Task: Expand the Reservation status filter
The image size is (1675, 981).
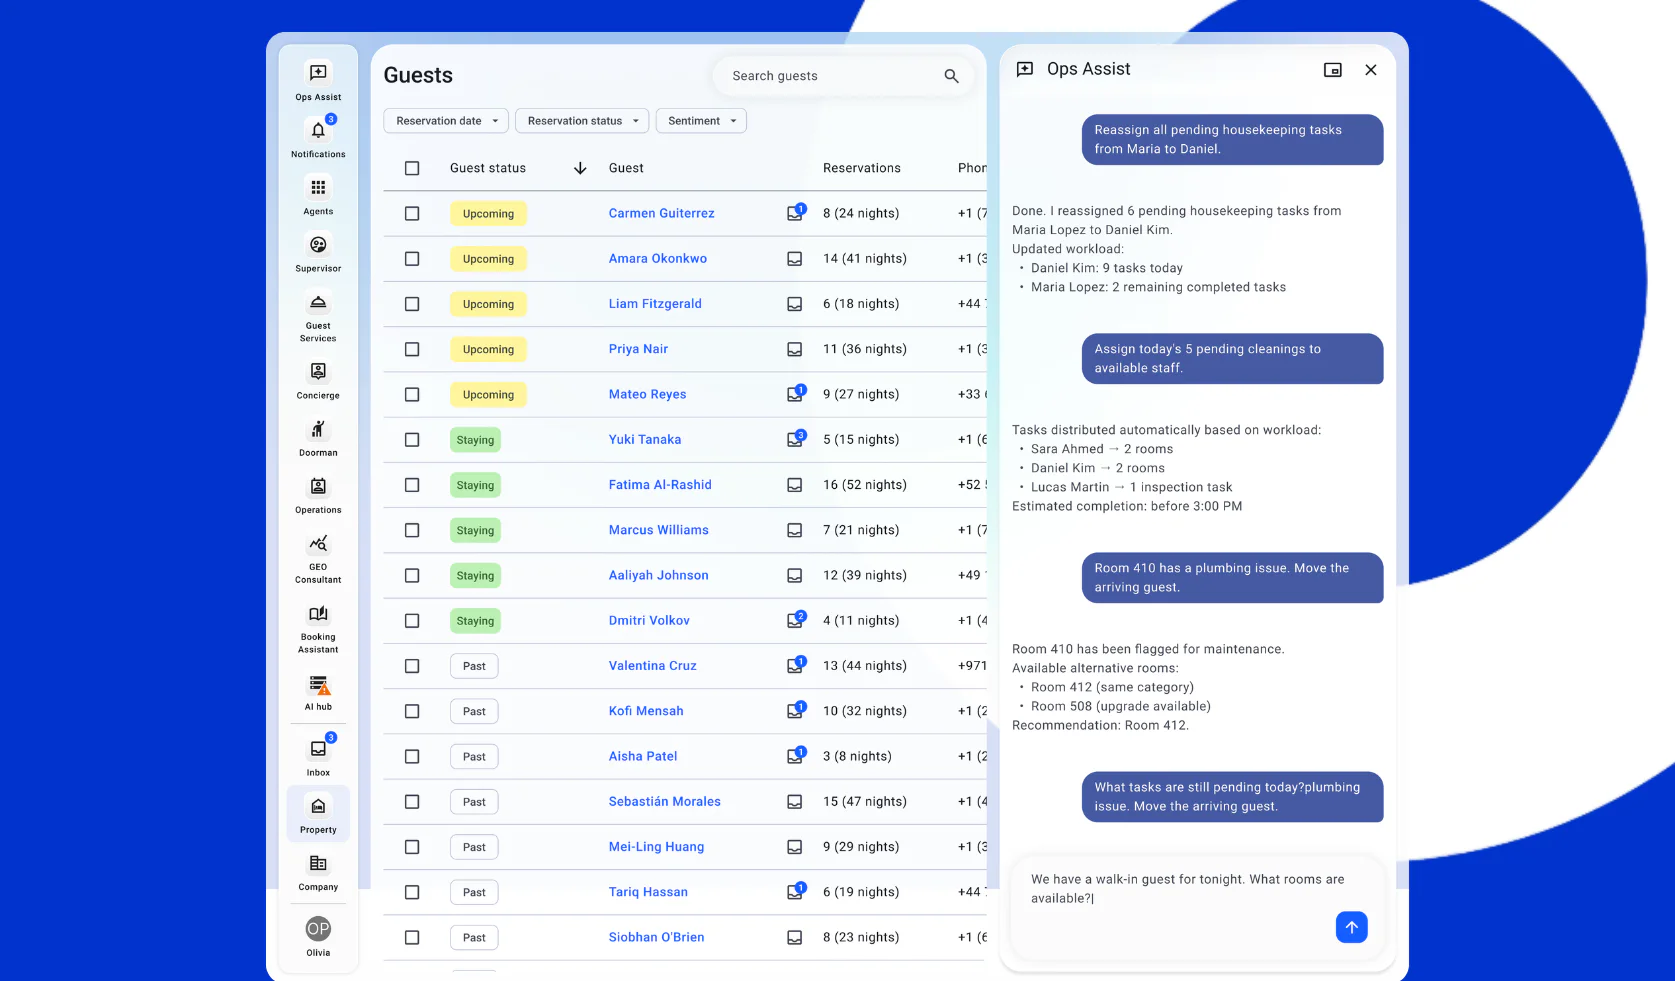Action: [x=582, y=121]
